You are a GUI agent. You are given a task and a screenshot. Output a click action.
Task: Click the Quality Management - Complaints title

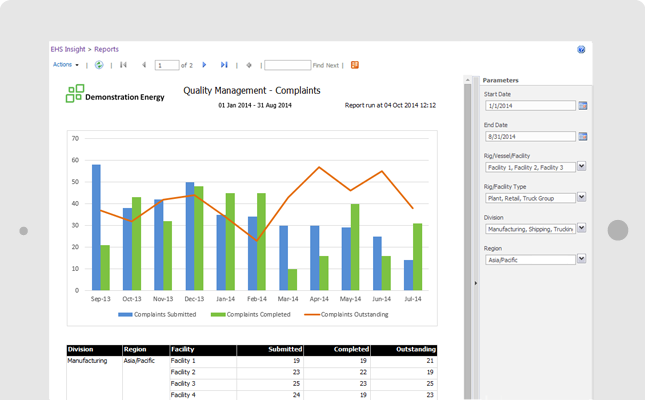point(252,91)
